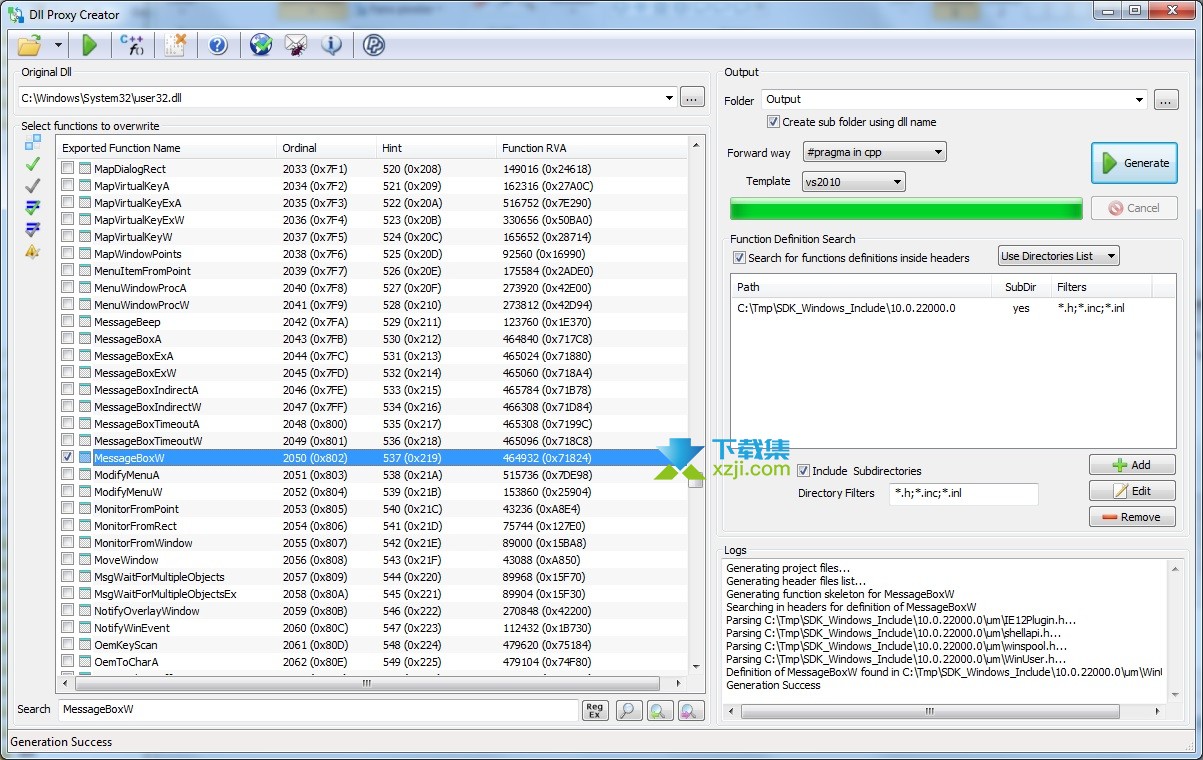Screen dimensions: 1203x760
Task: Sort by Hint column header
Action: tap(436, 148)
